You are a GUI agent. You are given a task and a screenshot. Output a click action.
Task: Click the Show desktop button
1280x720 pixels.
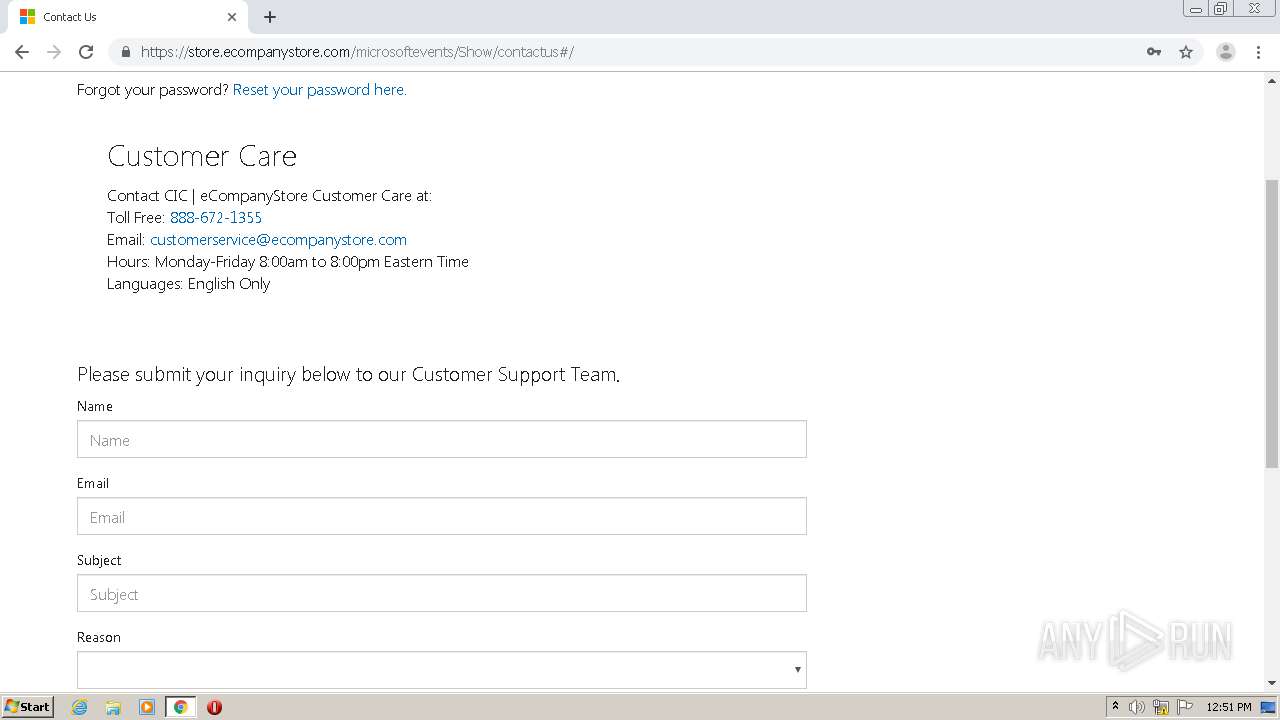[x=1269, y=707]
